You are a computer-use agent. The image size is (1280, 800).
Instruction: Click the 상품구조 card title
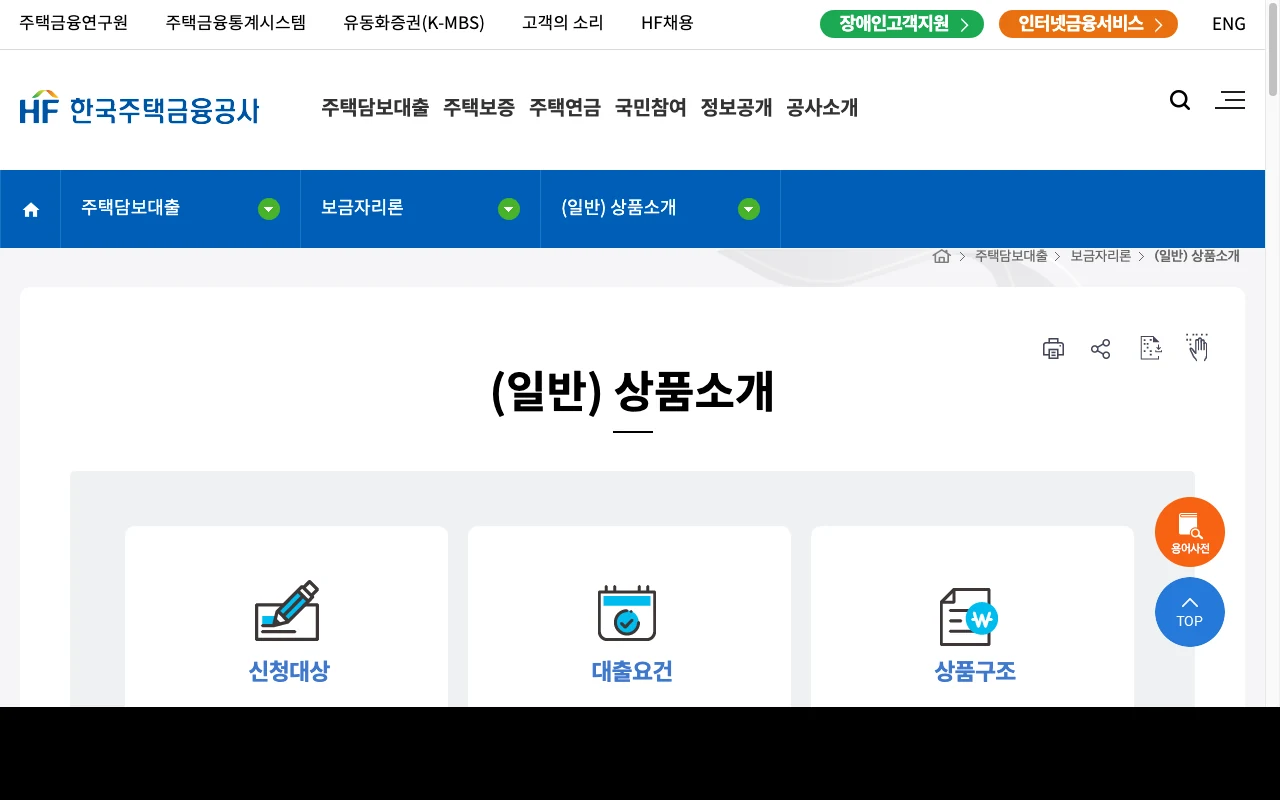tap(975, 671)
